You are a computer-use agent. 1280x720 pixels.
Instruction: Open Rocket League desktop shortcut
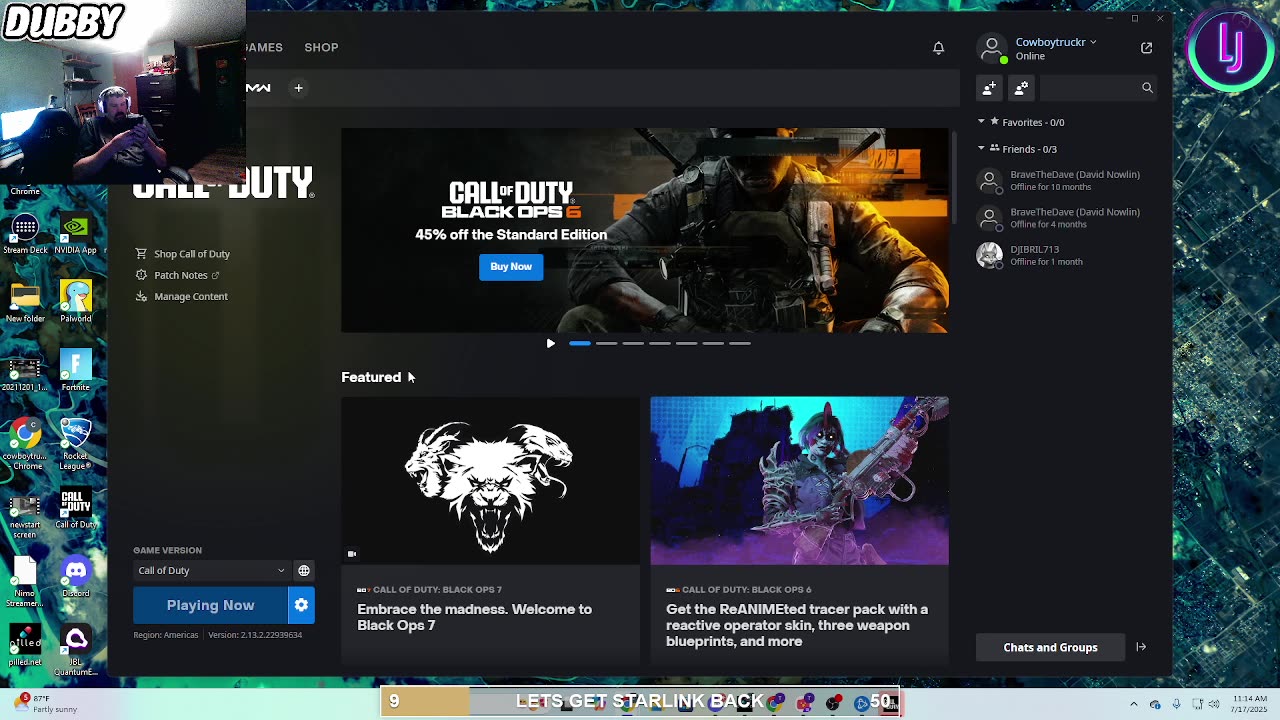pyautogui.click(x=75, y=444)
